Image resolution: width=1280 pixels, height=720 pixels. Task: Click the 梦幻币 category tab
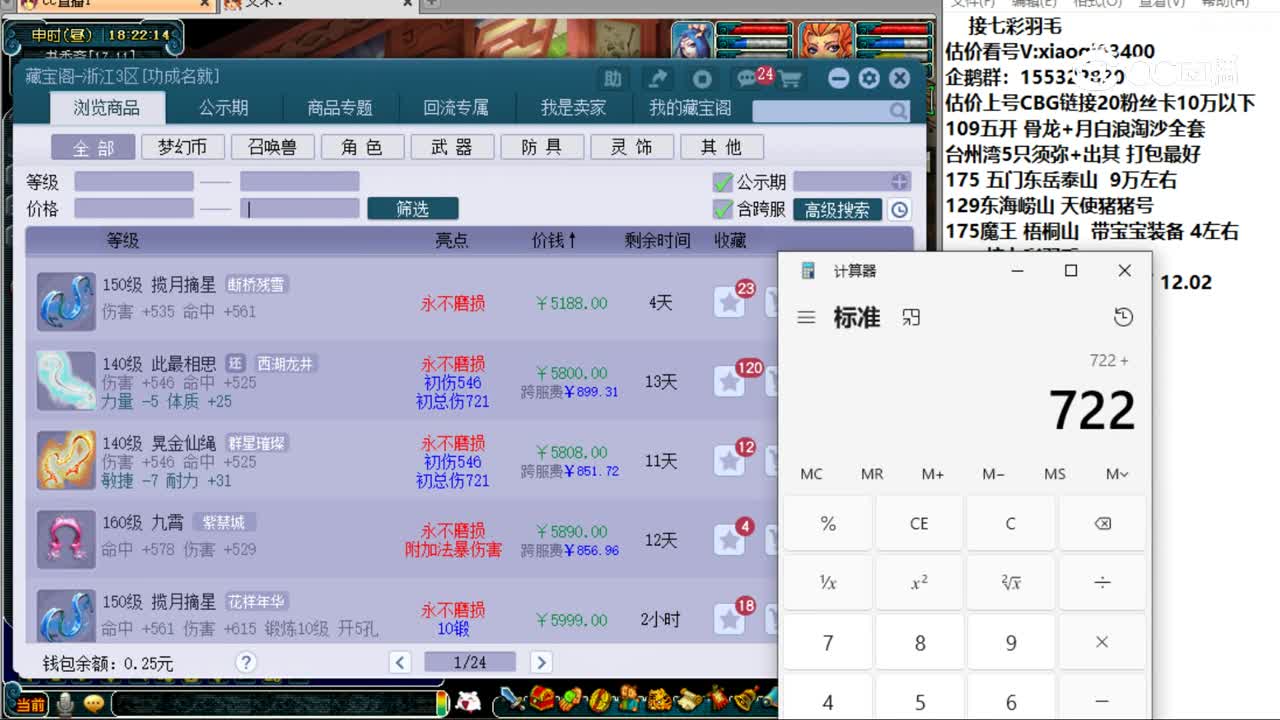pos(183,147)
